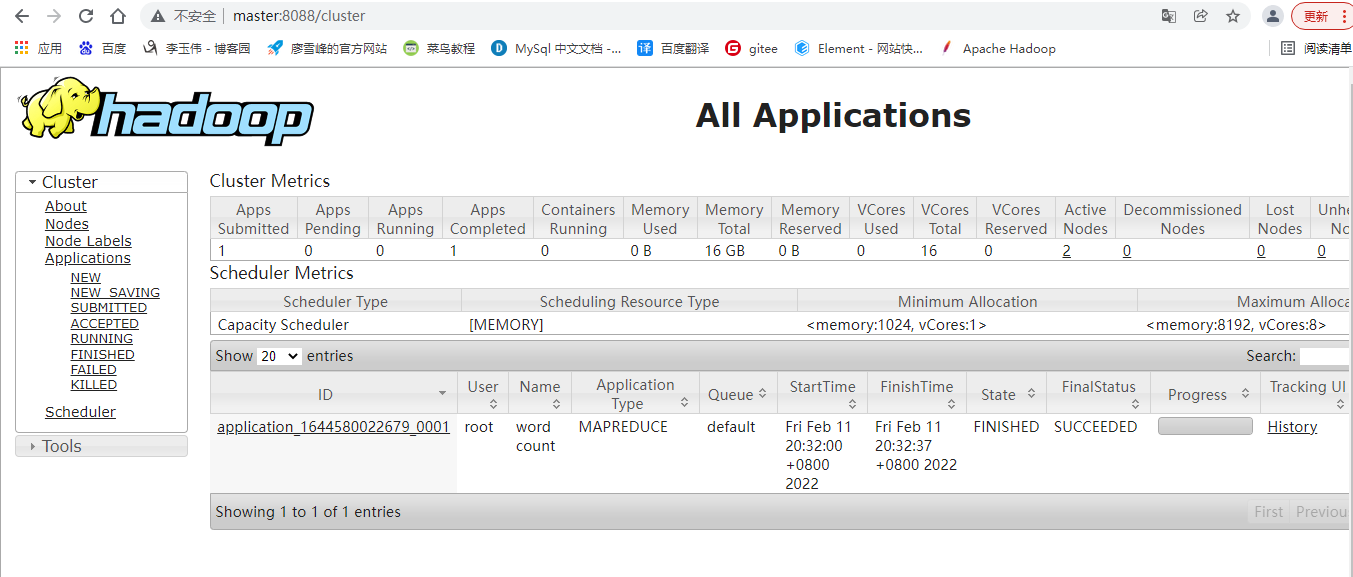Click the share page icon
Image resolution: width=1353 pixels, height=577 pixels.
click(1201, 16)
